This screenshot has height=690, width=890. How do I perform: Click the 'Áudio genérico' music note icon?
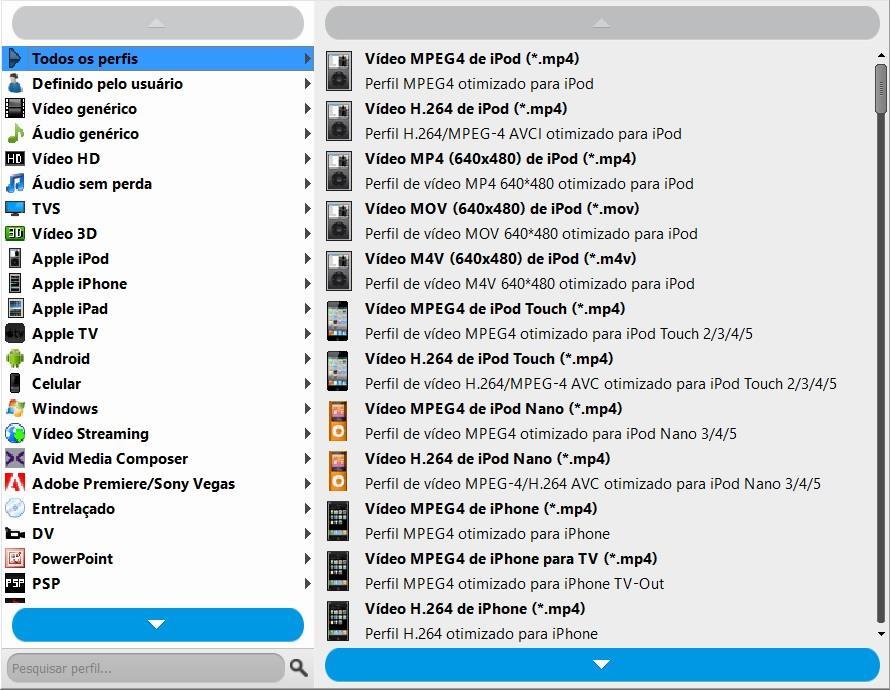[15, 133]
